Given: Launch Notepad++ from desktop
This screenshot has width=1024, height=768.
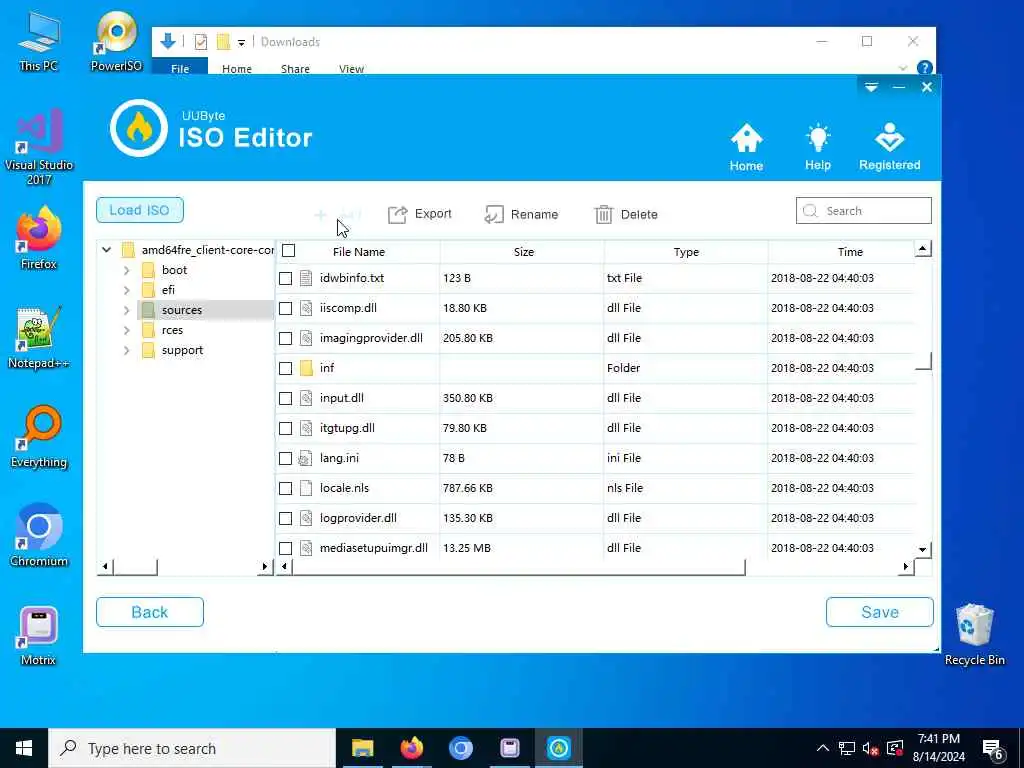Looking at the screenshot, I should click(39, 337).
